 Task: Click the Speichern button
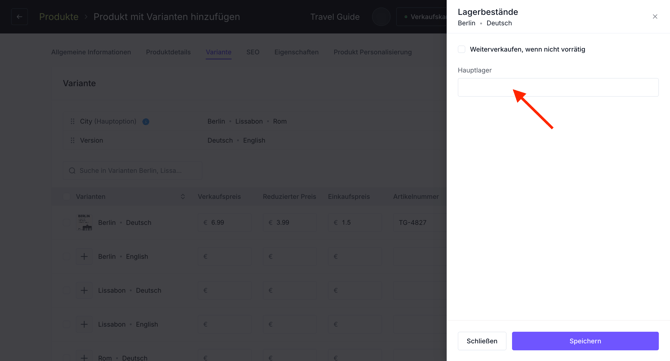585,341
